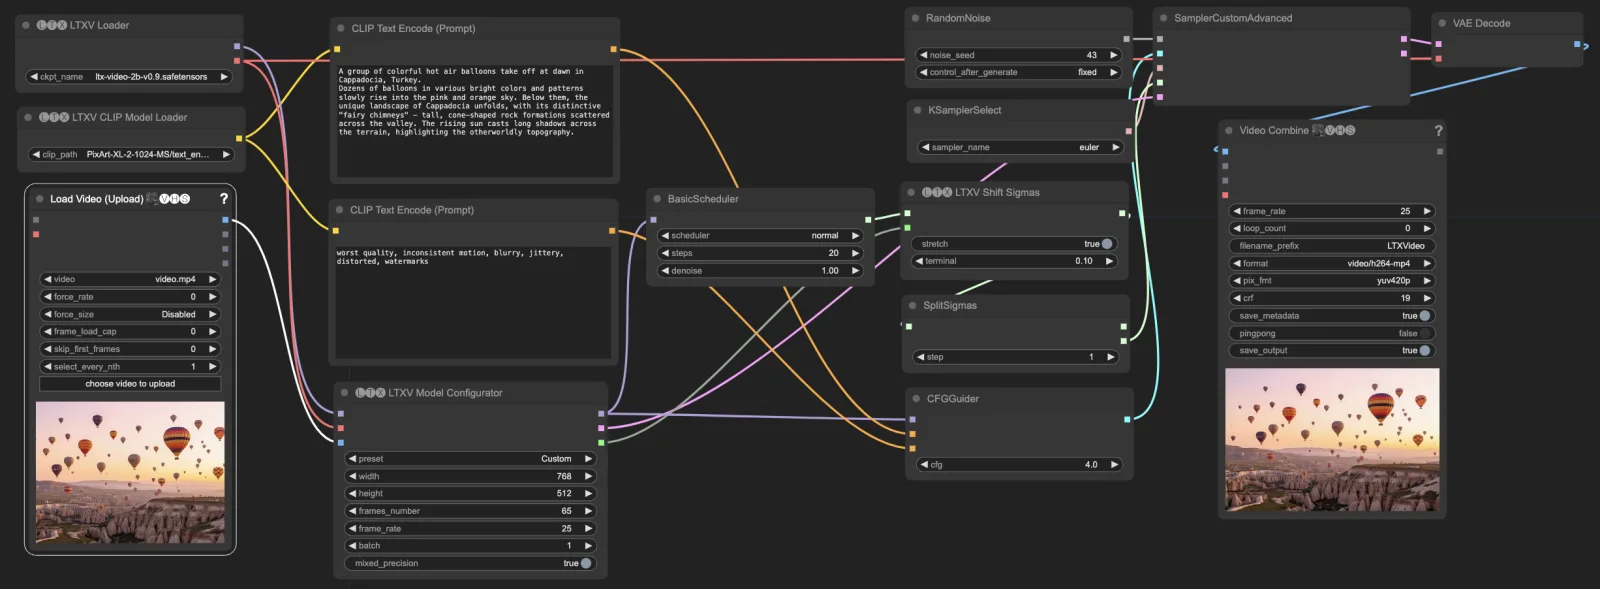Image resolution: width=1600 pixels, height=589 pixels.
Task: Toggle pingpong option
Action: tap(1331, 333)
